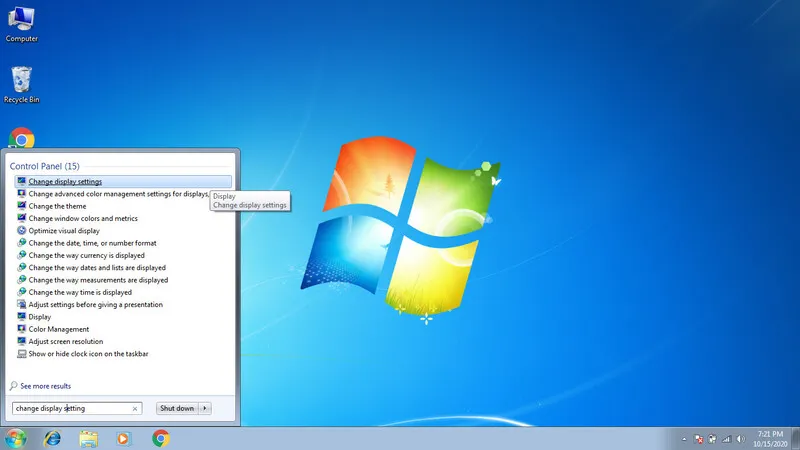The image size is (800, 450).
Task: Launch Internet Explorer from taskbar
Action: coord(52,438)
